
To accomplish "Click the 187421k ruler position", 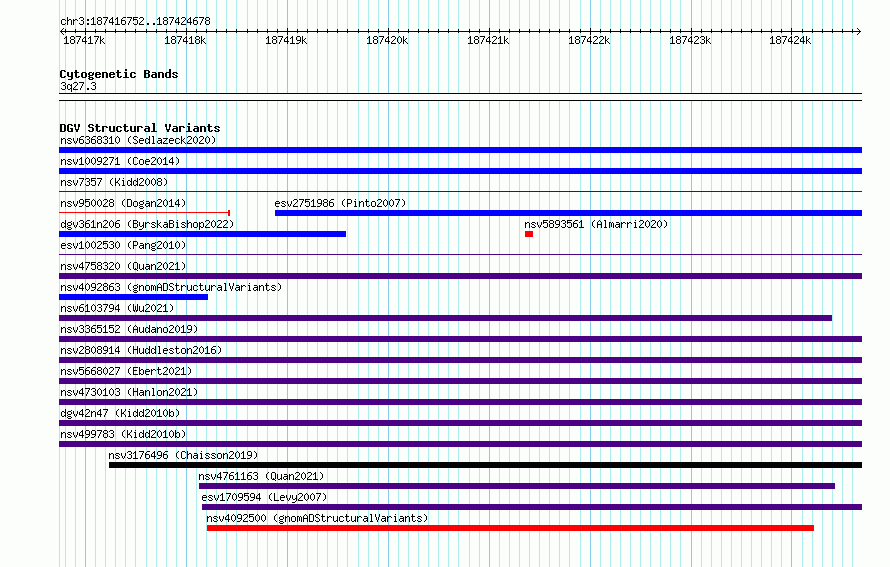I will point(488,40).
